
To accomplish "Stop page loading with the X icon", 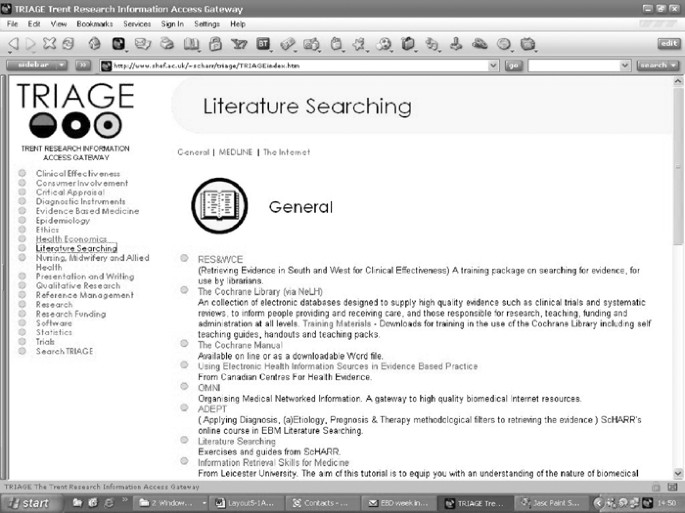I will coord(49,43).
